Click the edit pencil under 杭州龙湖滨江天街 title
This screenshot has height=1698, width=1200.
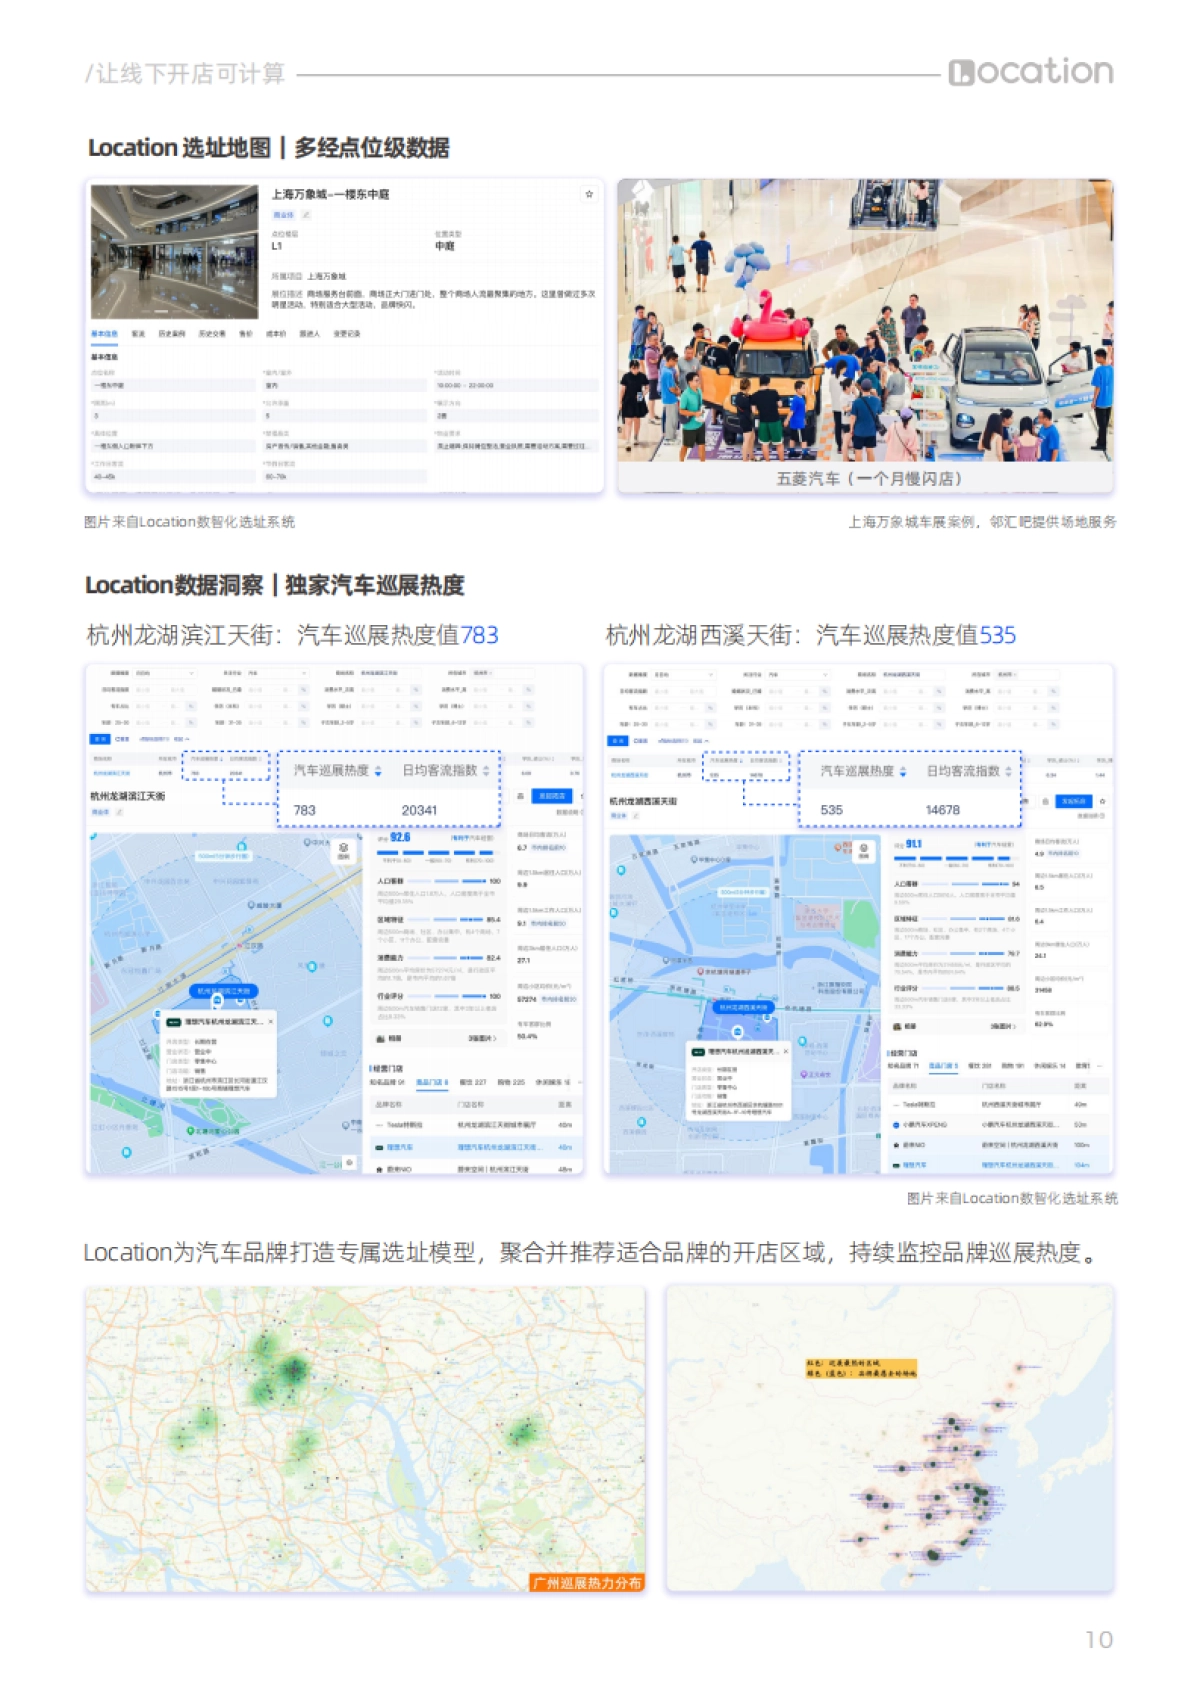point(120,812)
